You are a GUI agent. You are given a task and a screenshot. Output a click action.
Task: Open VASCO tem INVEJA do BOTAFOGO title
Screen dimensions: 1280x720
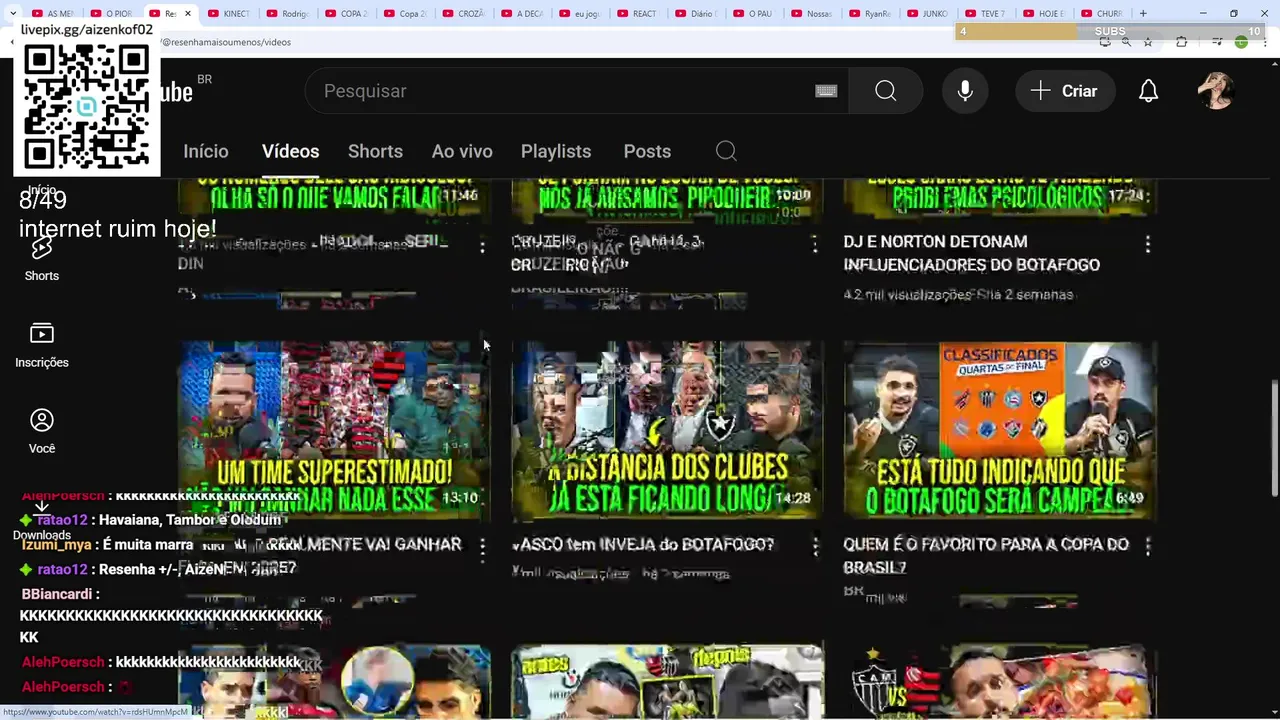click(x=643, y=545)
